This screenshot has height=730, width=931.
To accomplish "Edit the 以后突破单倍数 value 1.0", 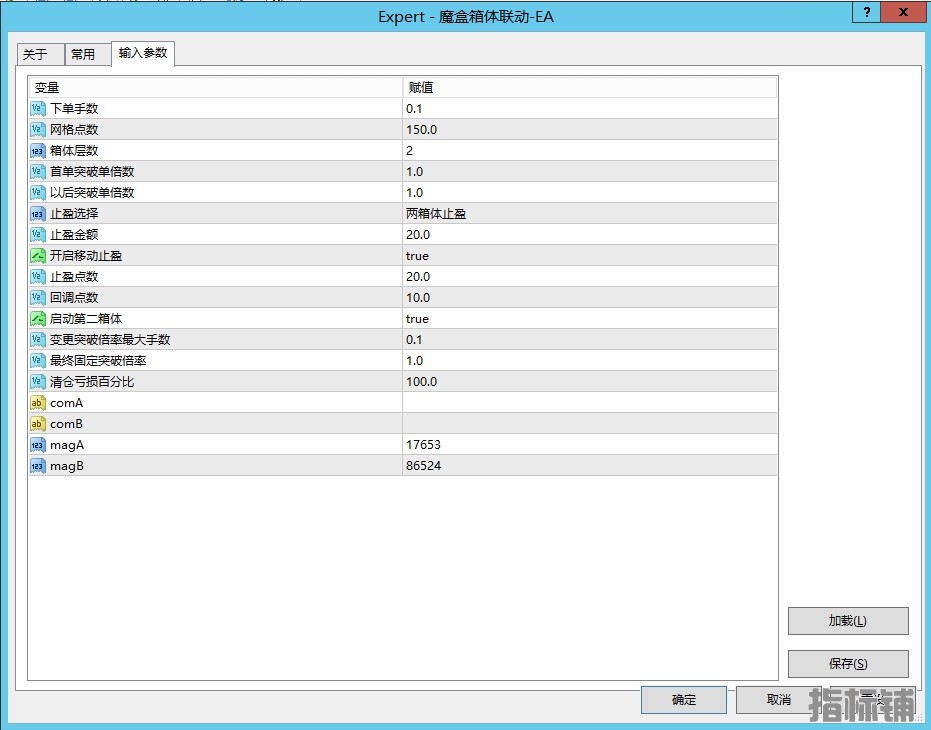I will pyautogui.click(x=590, y=192).
